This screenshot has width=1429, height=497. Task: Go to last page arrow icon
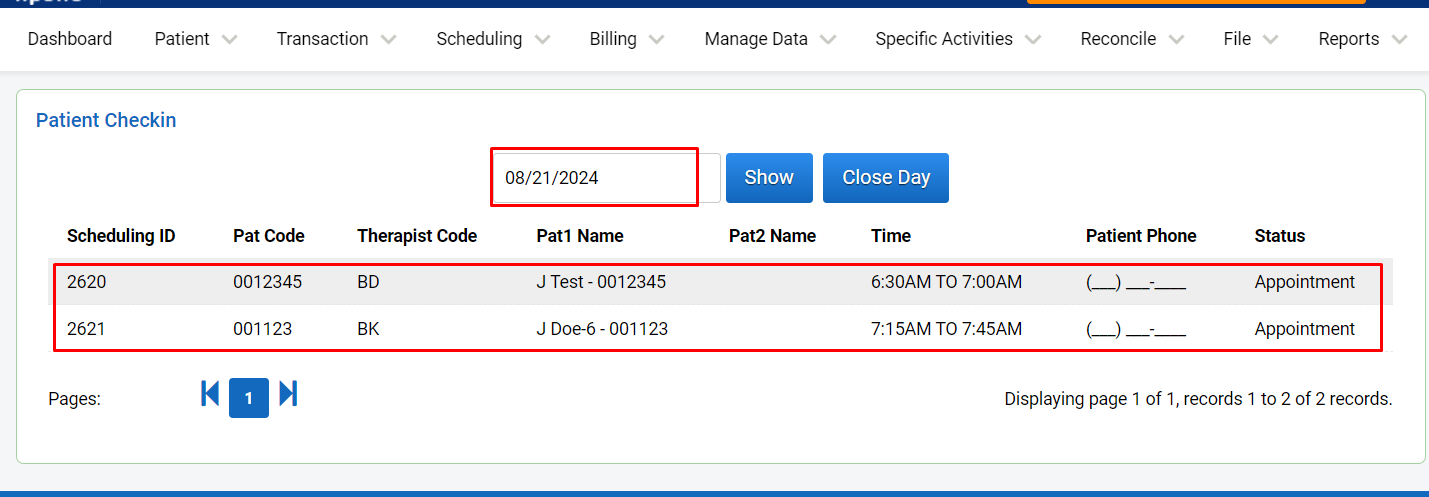[x=288, y=394]
